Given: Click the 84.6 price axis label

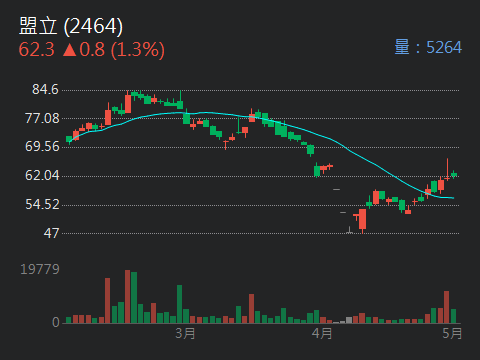Looking at the screenshot, I should 45,89.
